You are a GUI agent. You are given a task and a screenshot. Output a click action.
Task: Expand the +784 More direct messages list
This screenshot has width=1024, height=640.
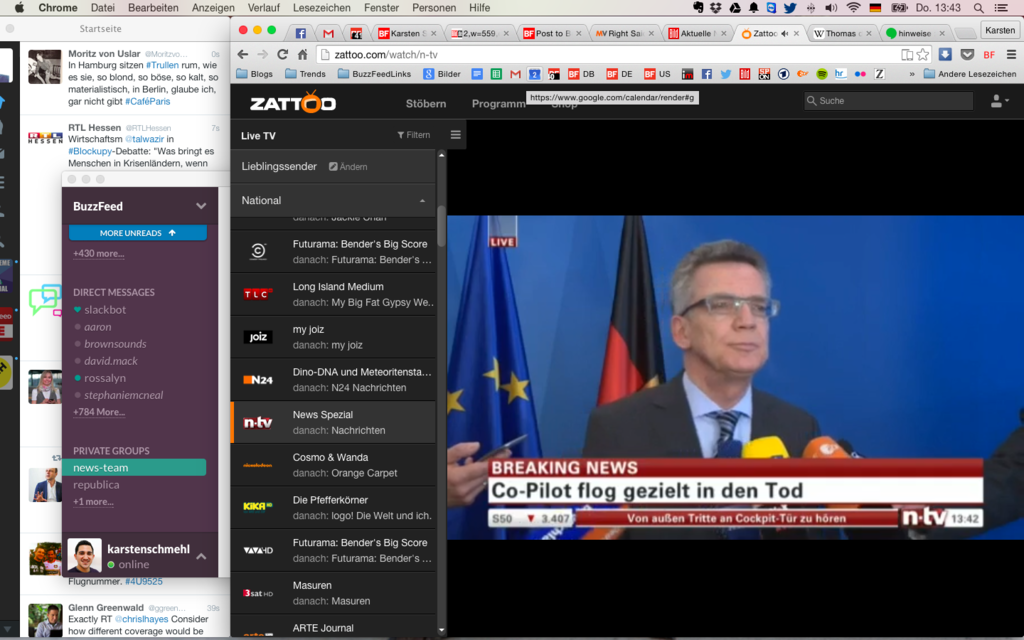pos(99,411)
